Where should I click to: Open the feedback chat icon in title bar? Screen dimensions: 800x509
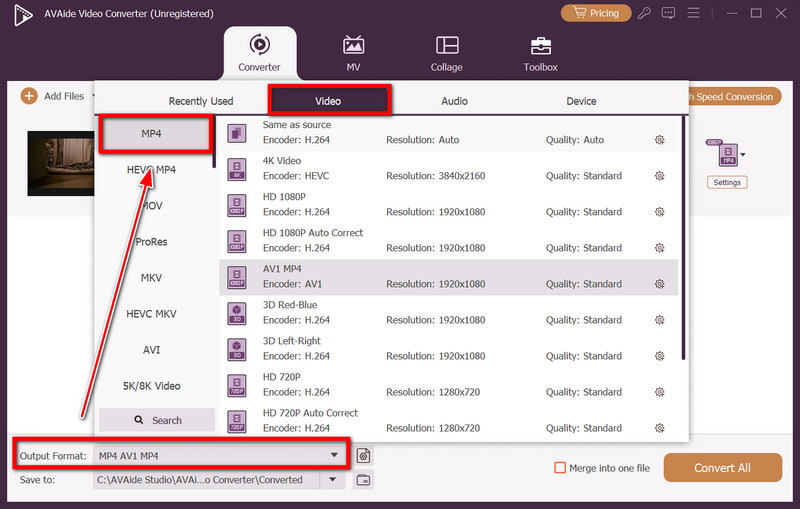click(669, 13)
